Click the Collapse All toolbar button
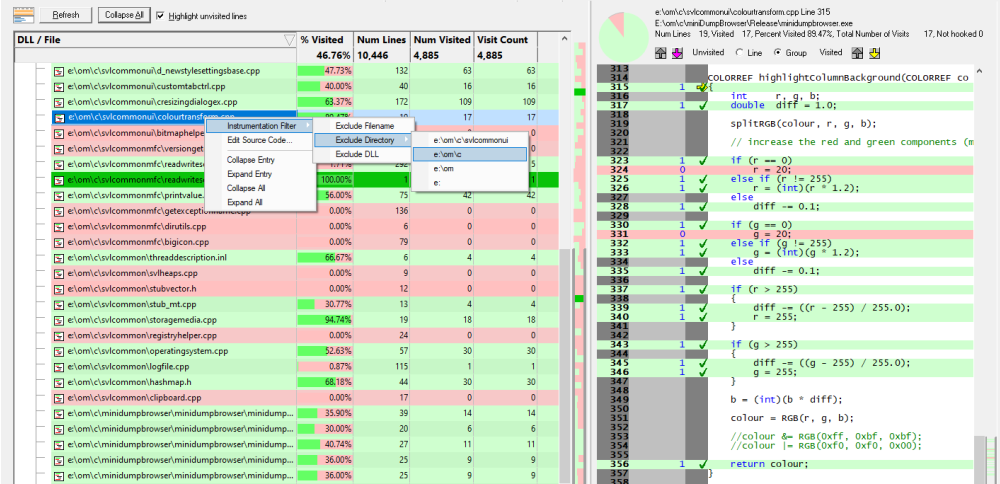 pyautogui.click(x=125, y=15)
